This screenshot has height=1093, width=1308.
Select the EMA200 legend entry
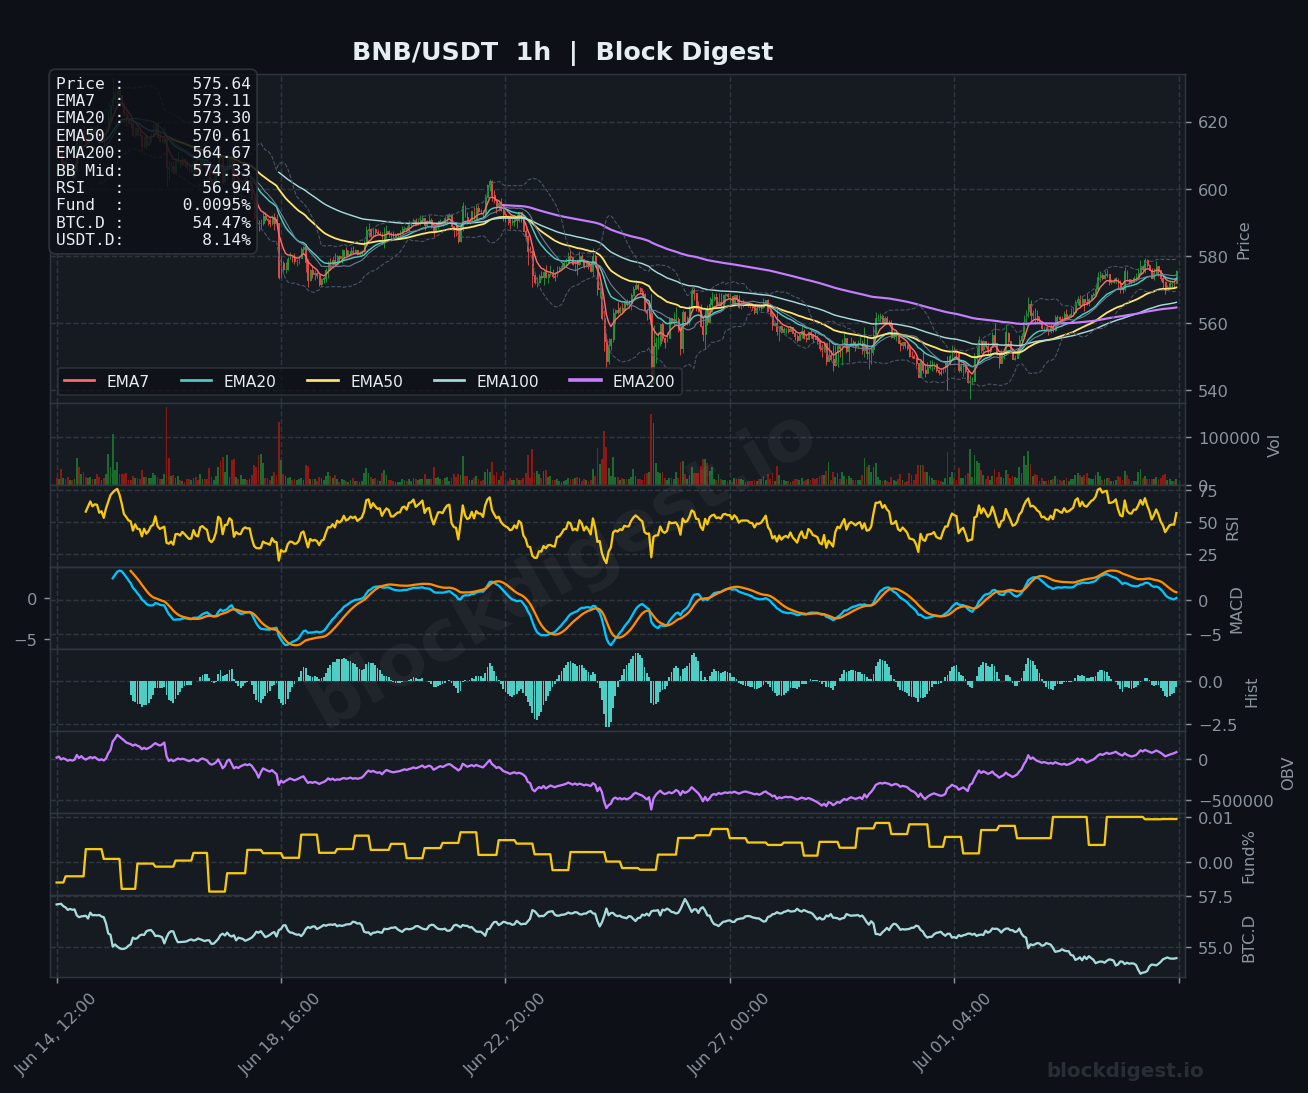(x=622, y=381)
